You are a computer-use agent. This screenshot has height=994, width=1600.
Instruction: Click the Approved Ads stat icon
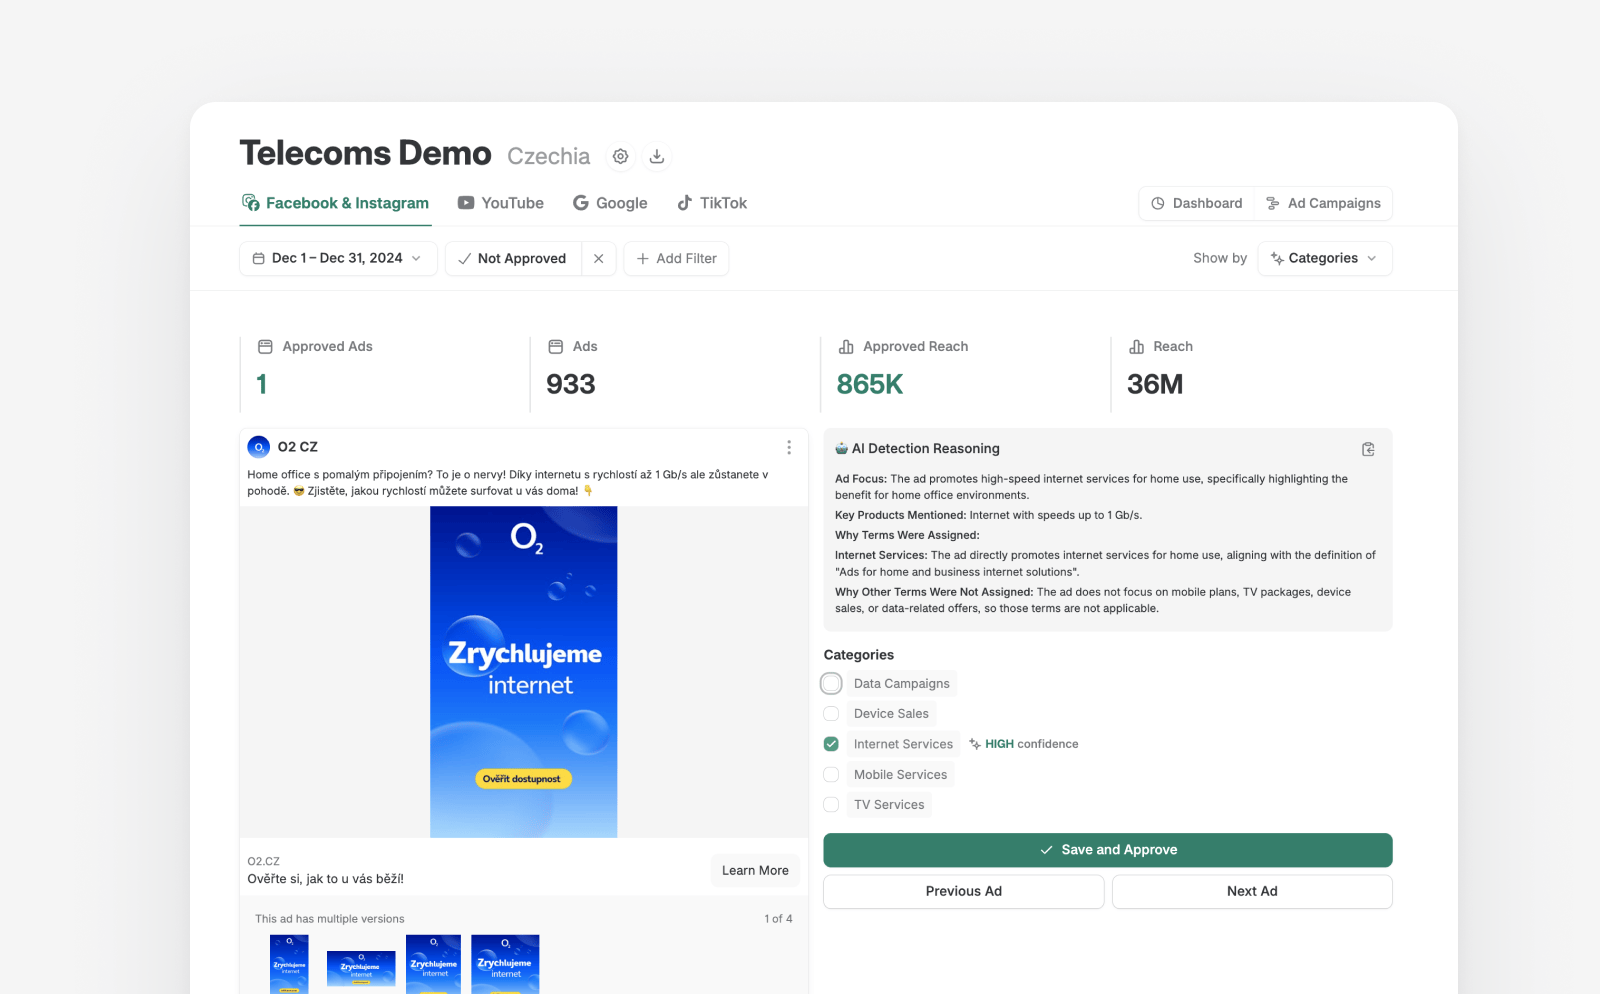click(x=265, y=346)
